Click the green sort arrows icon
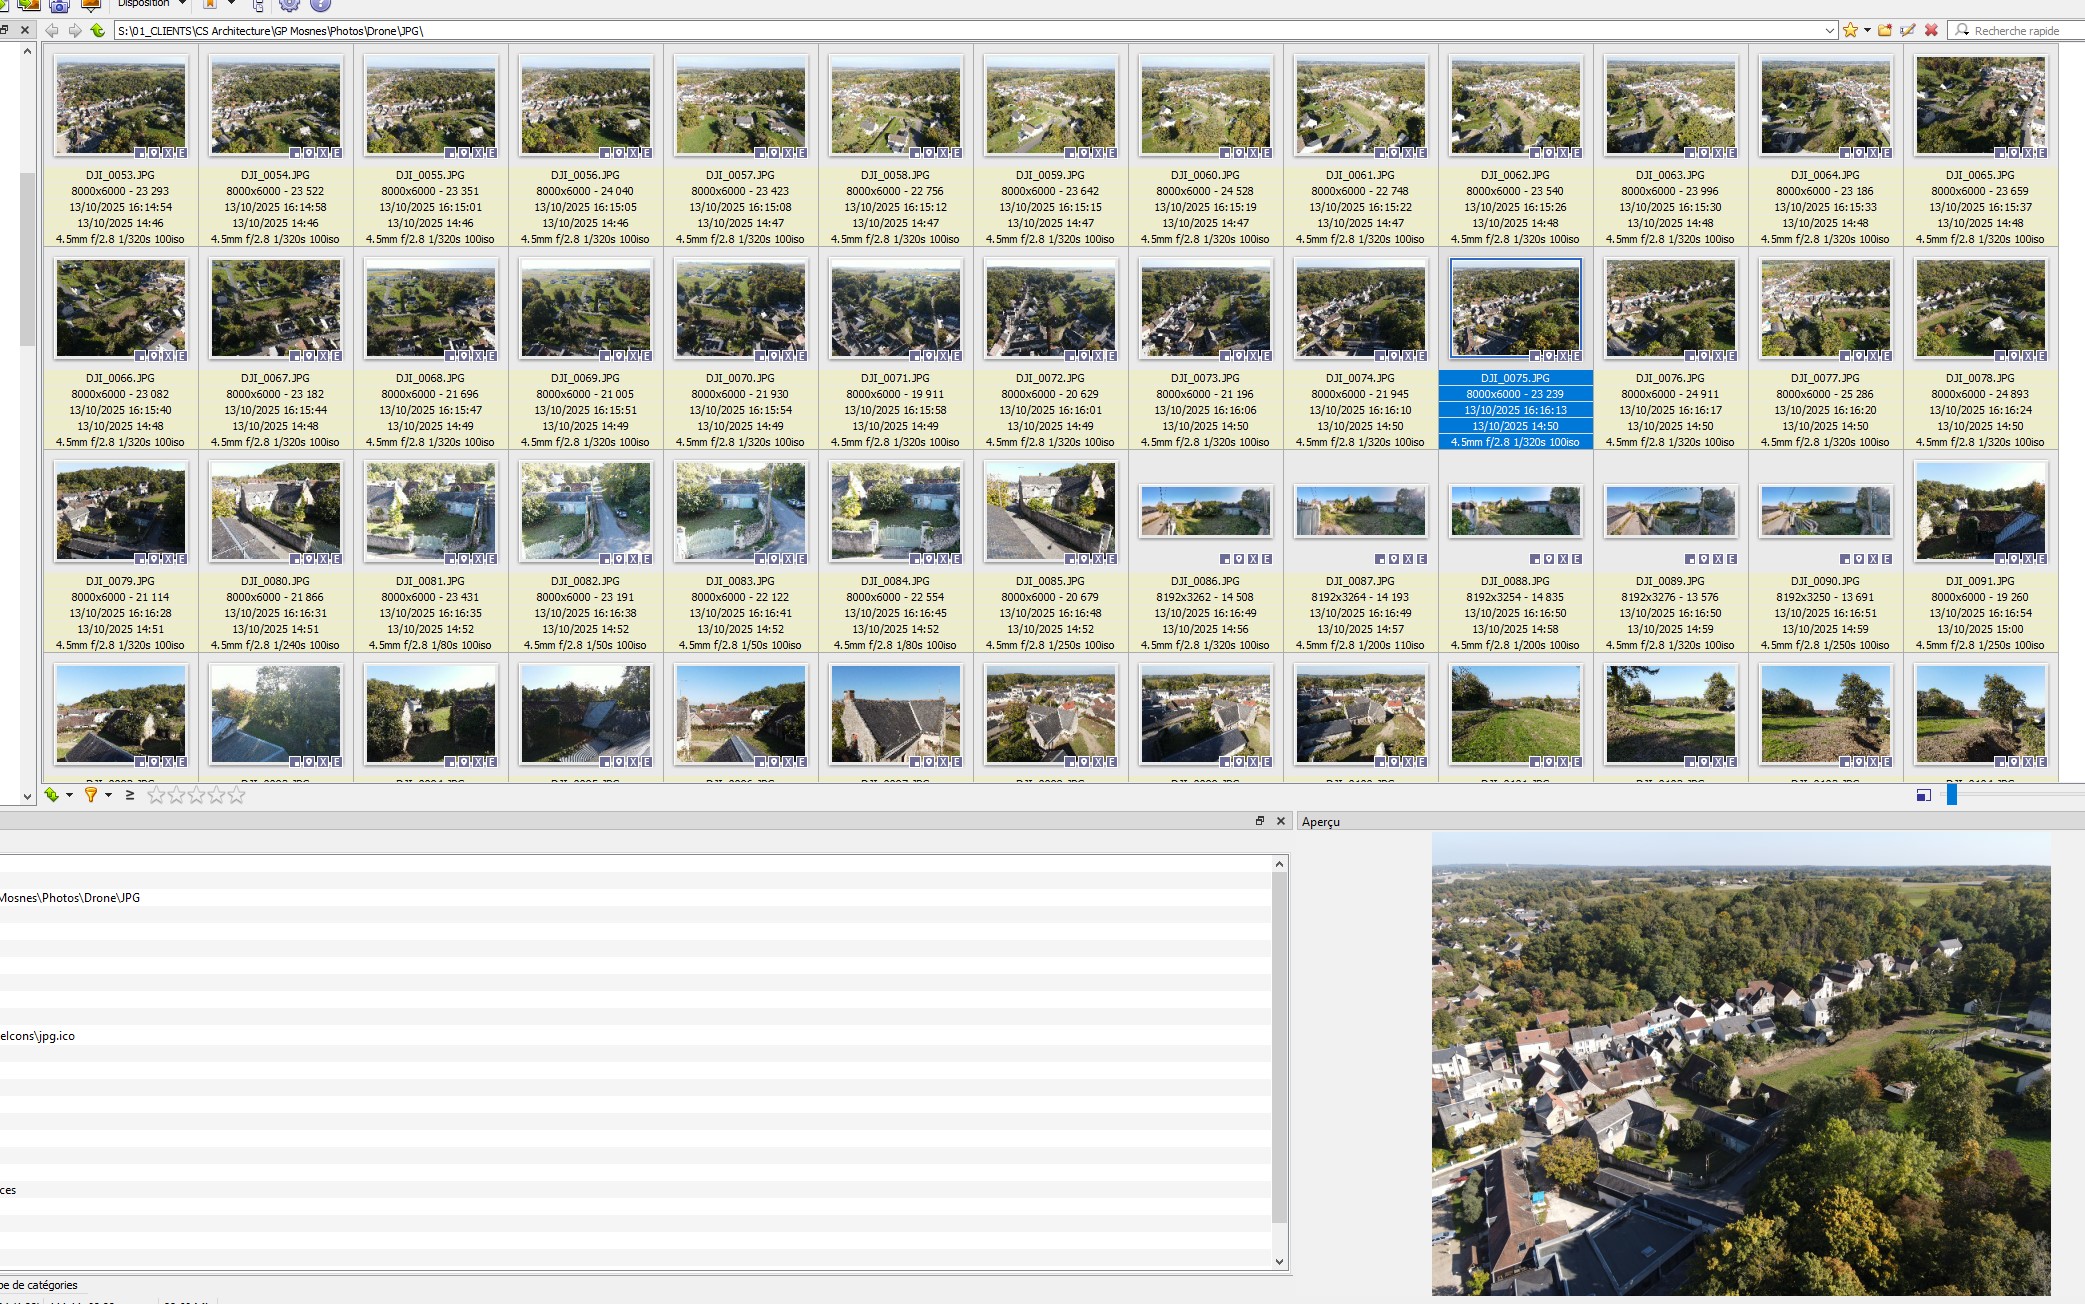This screenshot has height=1304, width=2085. tap(52, 795)
